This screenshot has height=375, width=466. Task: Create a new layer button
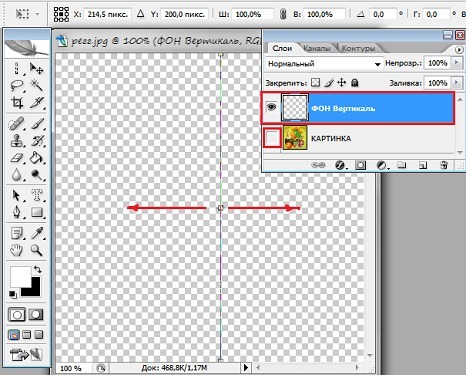pyautogui.click(x=423, y=165)
